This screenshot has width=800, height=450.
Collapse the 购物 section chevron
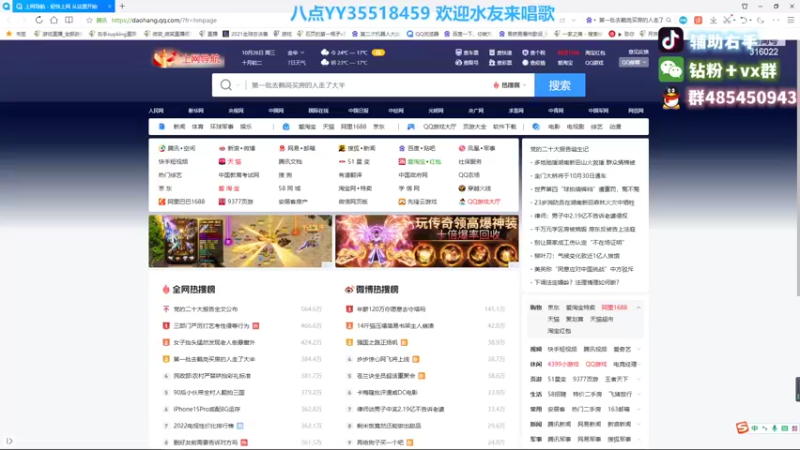click(638, 308)
